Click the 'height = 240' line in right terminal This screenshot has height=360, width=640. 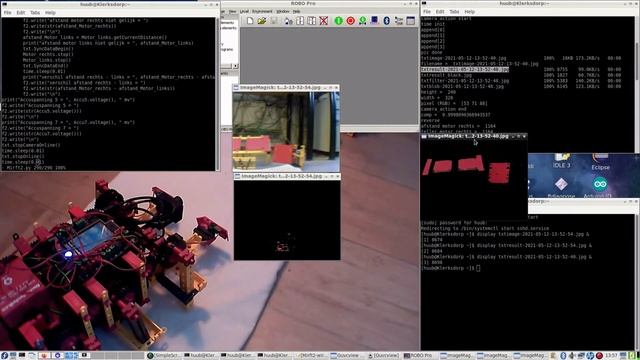pyautogui.click(x=438, y=92)
